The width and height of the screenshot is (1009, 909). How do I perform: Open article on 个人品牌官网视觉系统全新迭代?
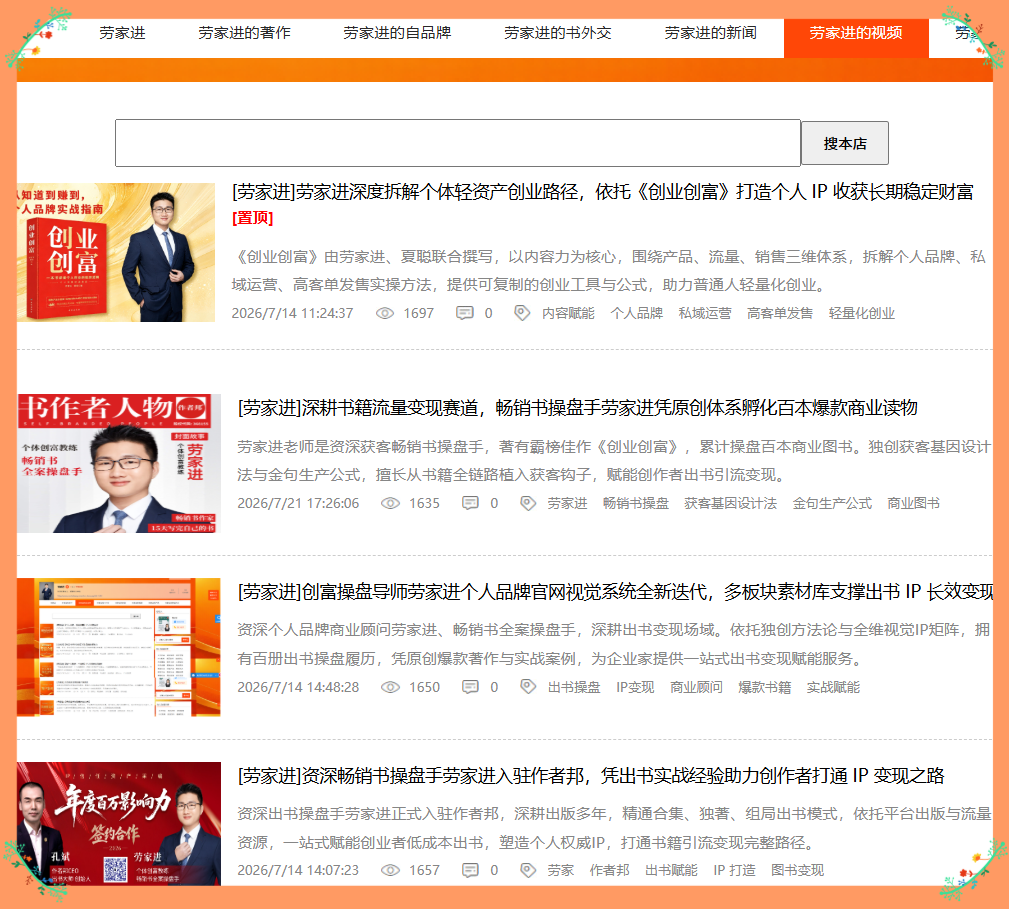click(615, 592)
